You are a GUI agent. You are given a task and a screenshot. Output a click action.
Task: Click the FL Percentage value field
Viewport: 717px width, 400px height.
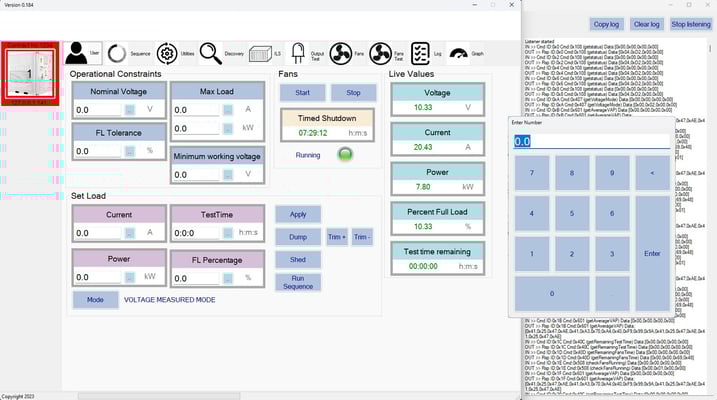[x=196, y=278]
